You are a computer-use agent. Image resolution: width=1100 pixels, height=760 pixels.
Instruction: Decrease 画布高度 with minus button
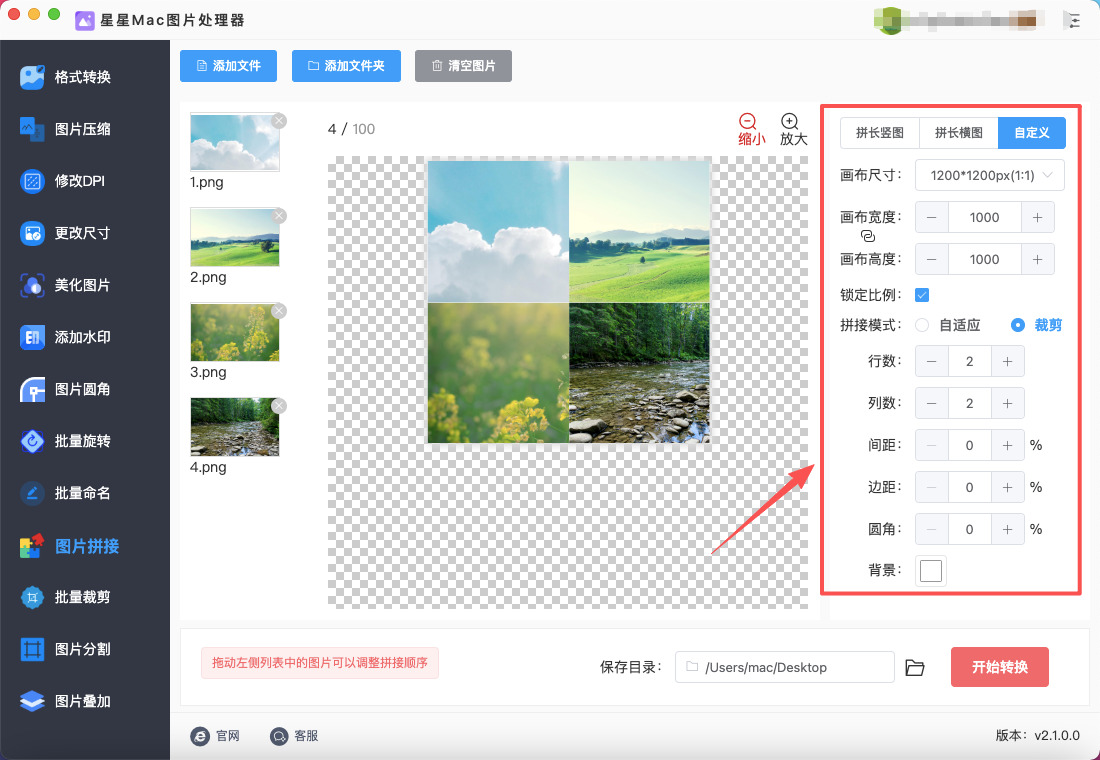(932, 260)
